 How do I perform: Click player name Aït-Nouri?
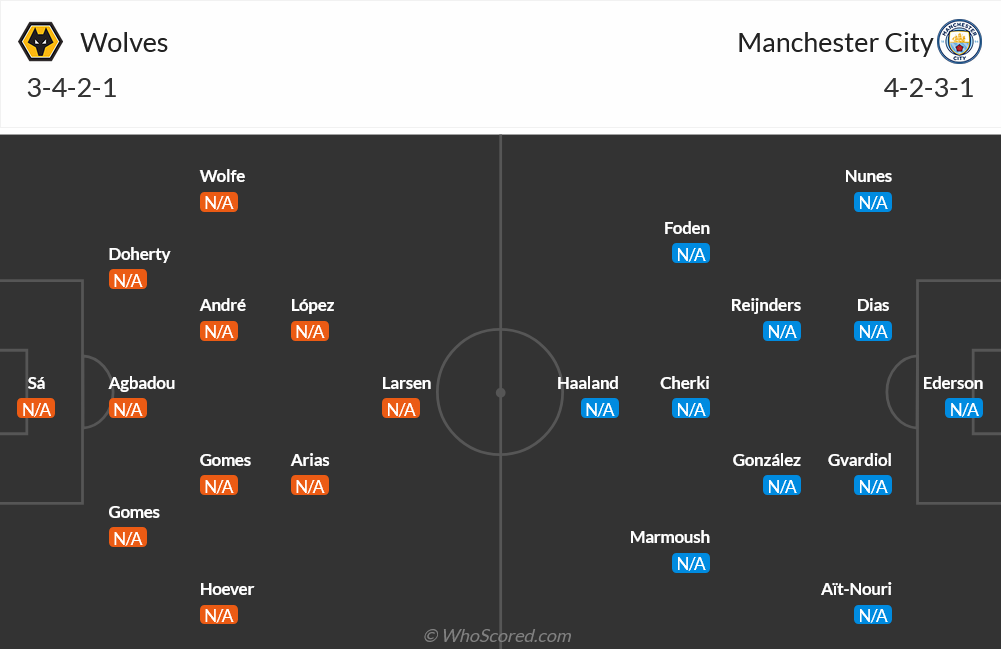click(856, 589)
